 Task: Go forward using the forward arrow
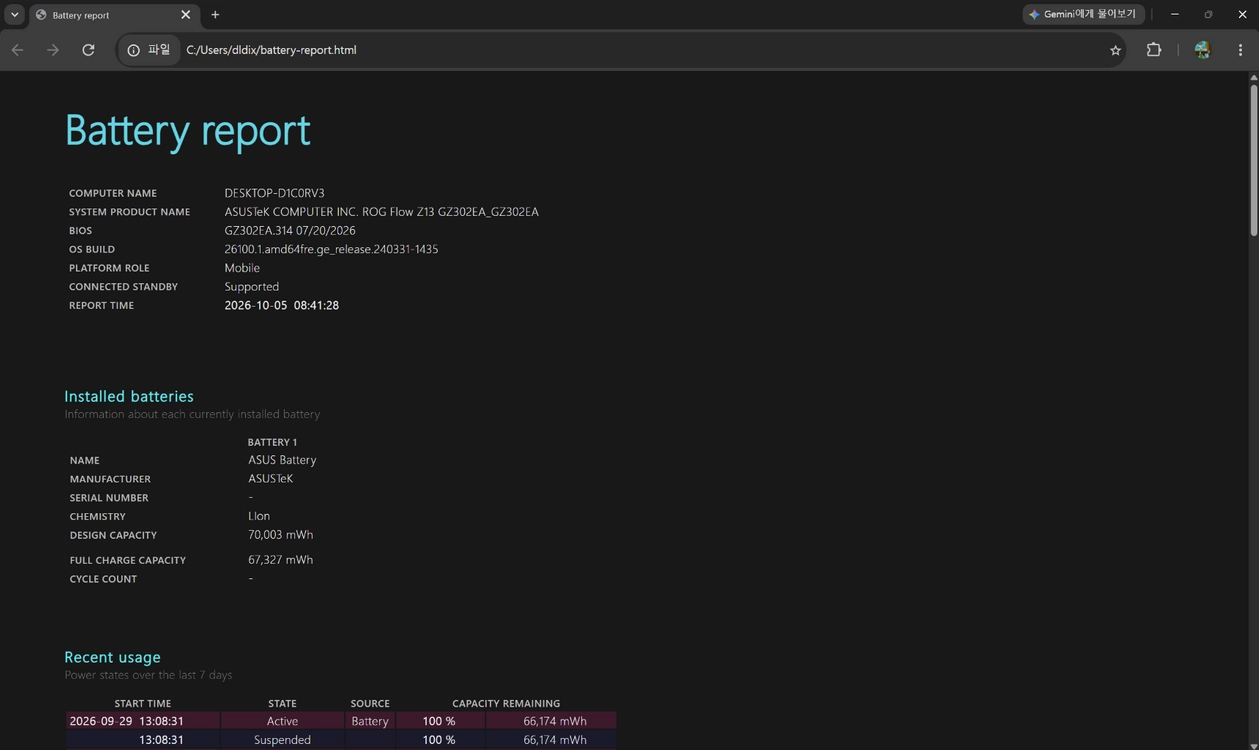[x=53, y=50]
